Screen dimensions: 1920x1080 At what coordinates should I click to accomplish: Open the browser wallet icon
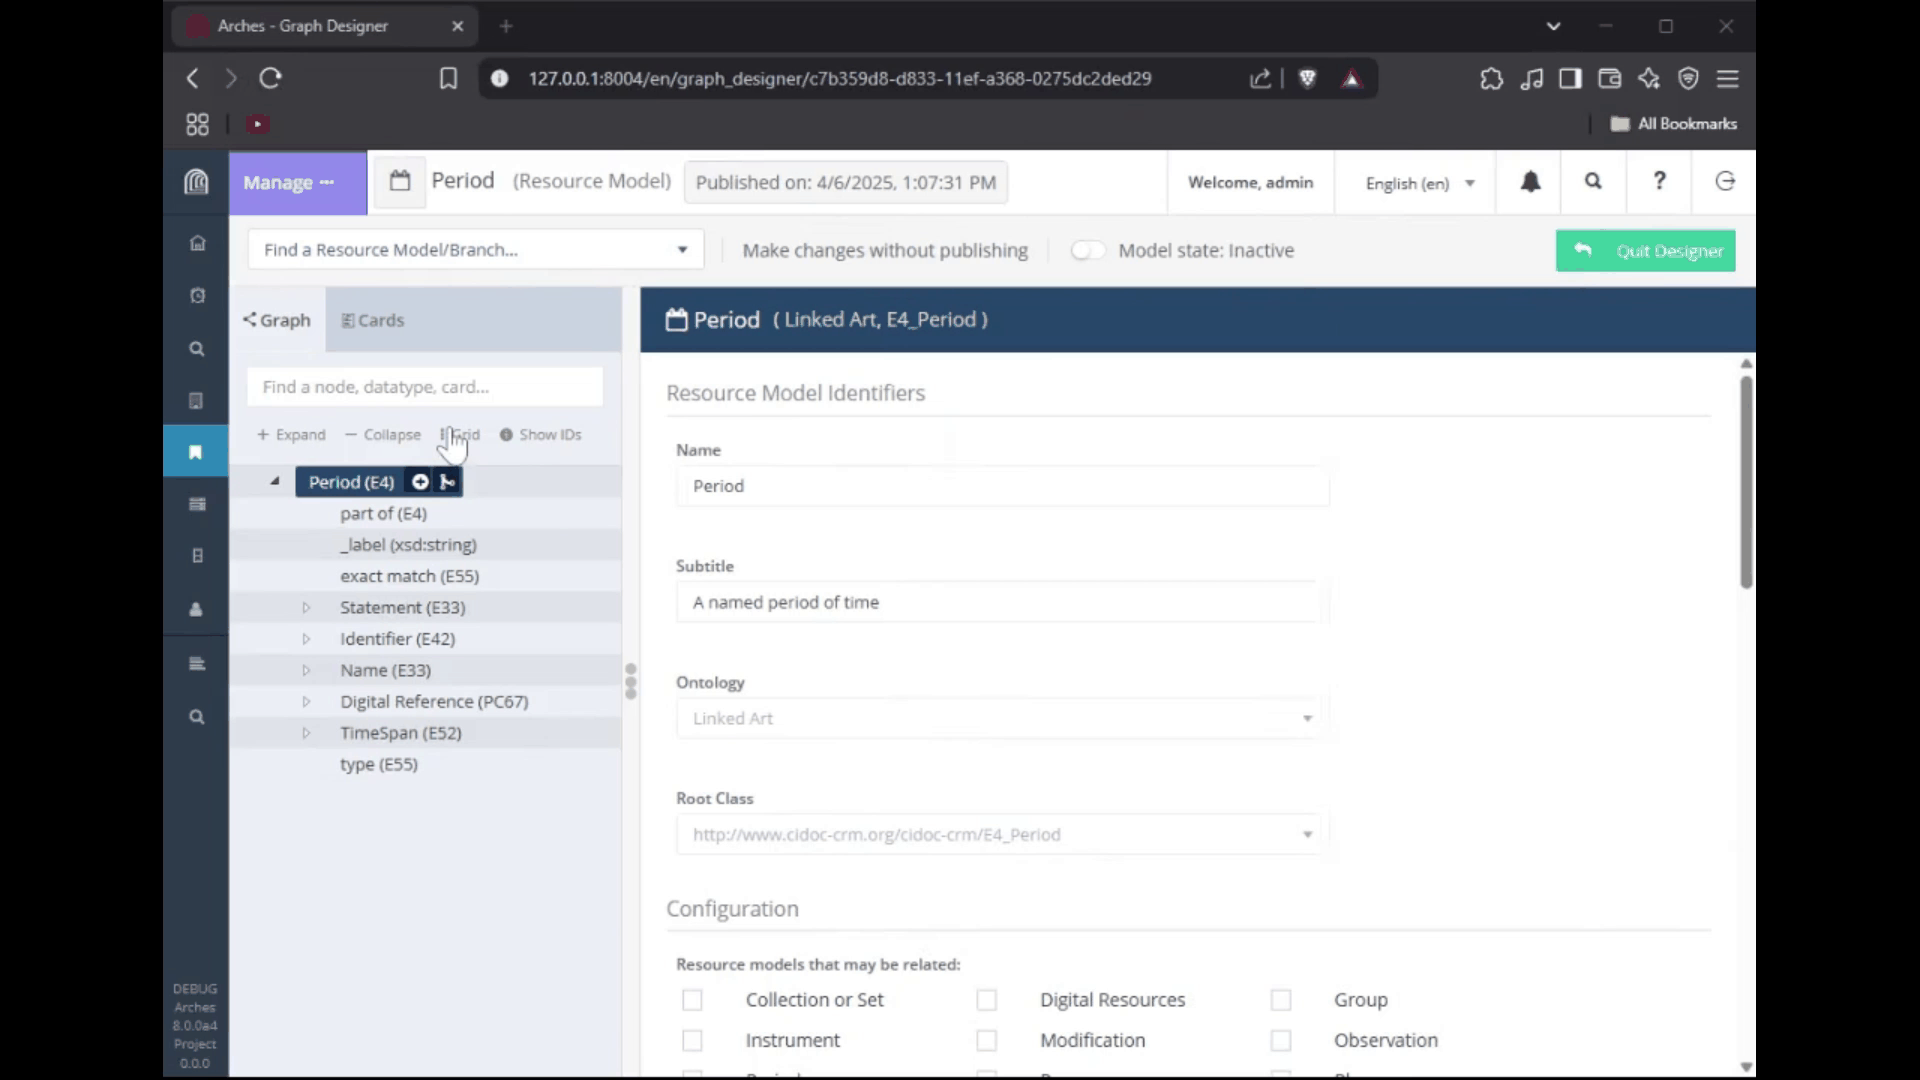tap(1609, 78)
